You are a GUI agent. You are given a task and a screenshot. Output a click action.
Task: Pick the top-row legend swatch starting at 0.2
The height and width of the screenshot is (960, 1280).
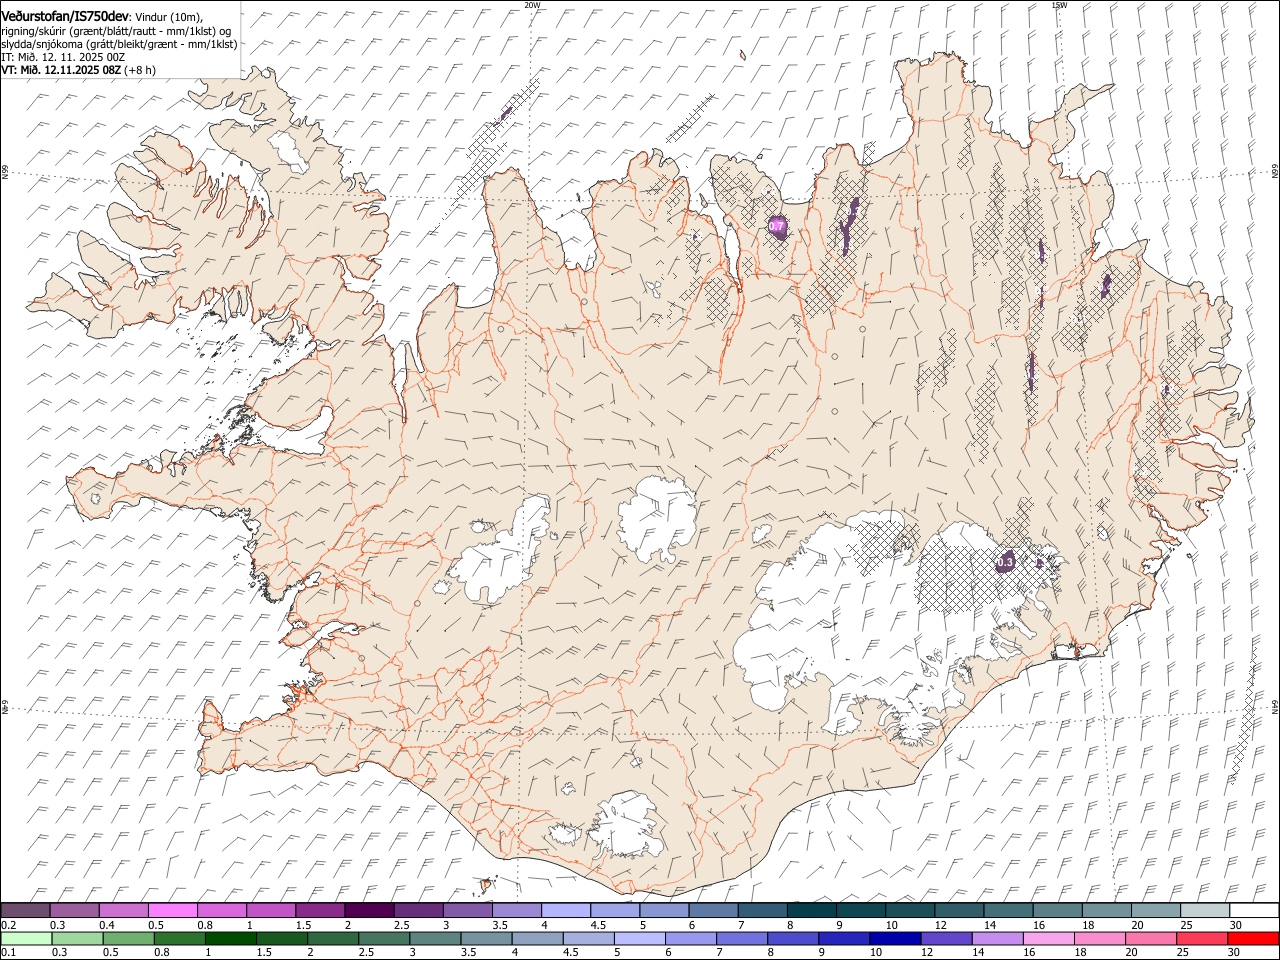click(26, 910)
